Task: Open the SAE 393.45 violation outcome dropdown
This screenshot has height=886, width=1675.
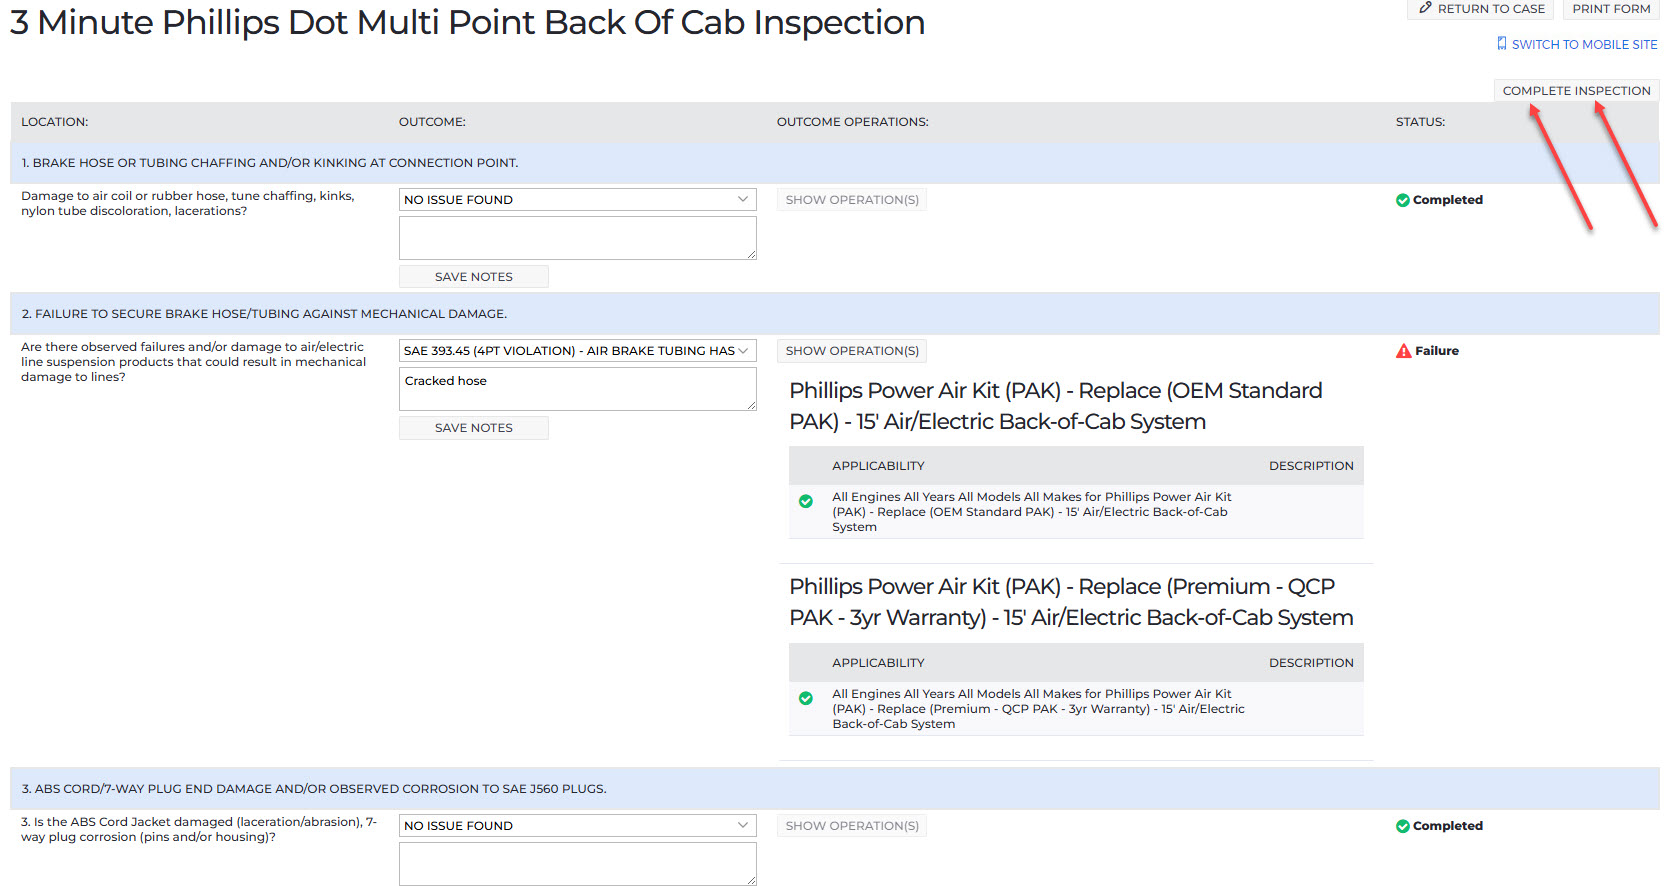Action: [577, 351]
